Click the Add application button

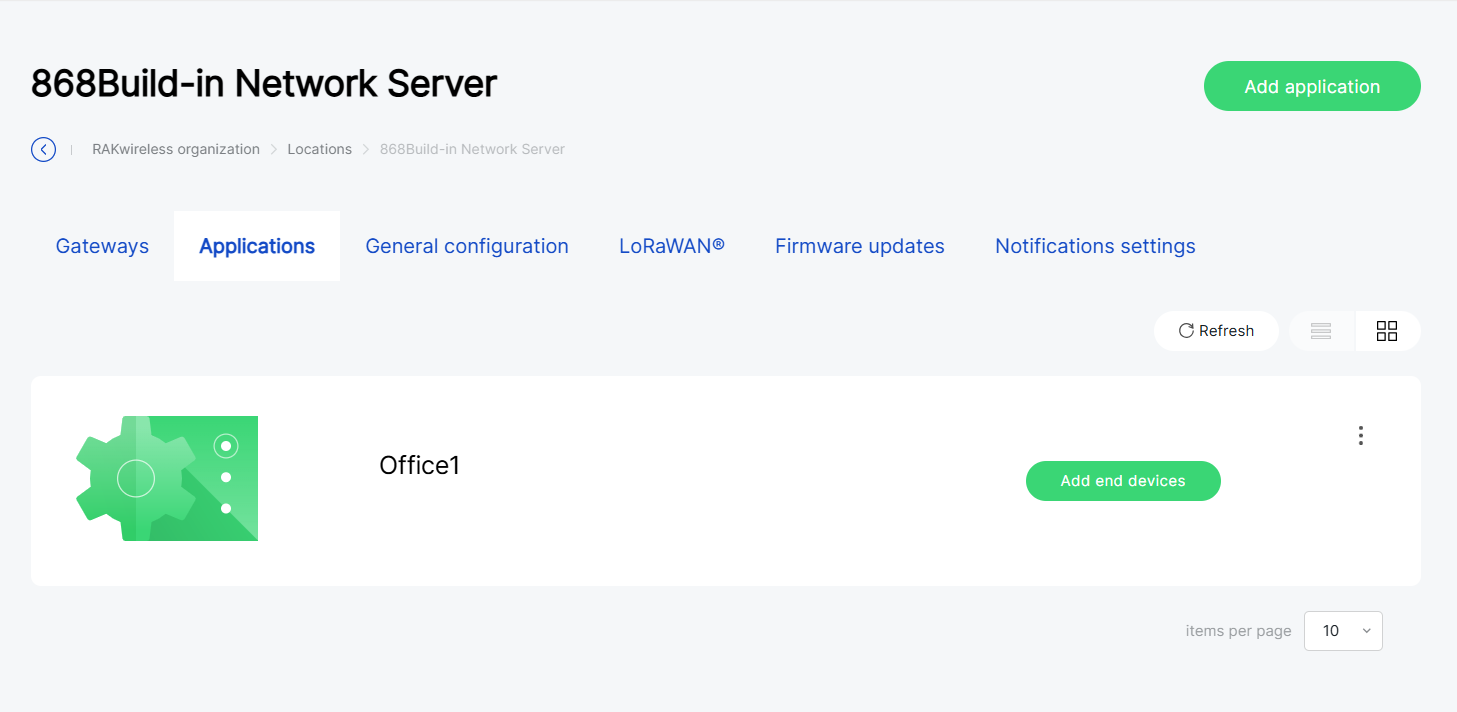(1311, 86)
